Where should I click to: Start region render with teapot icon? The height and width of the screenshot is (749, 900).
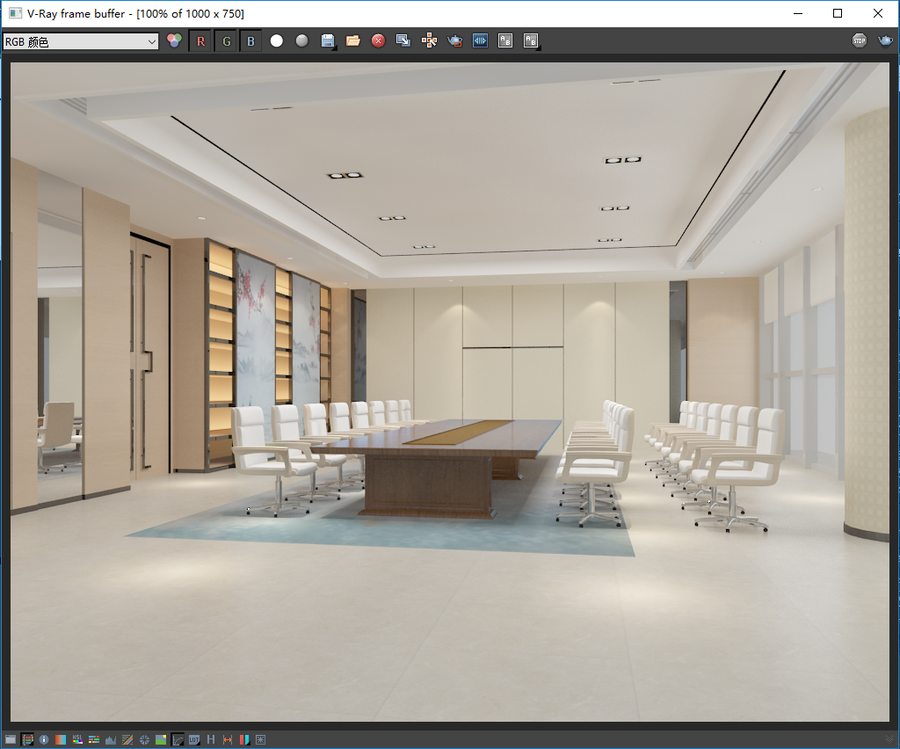pyautogui.click(x=455, y=41)
